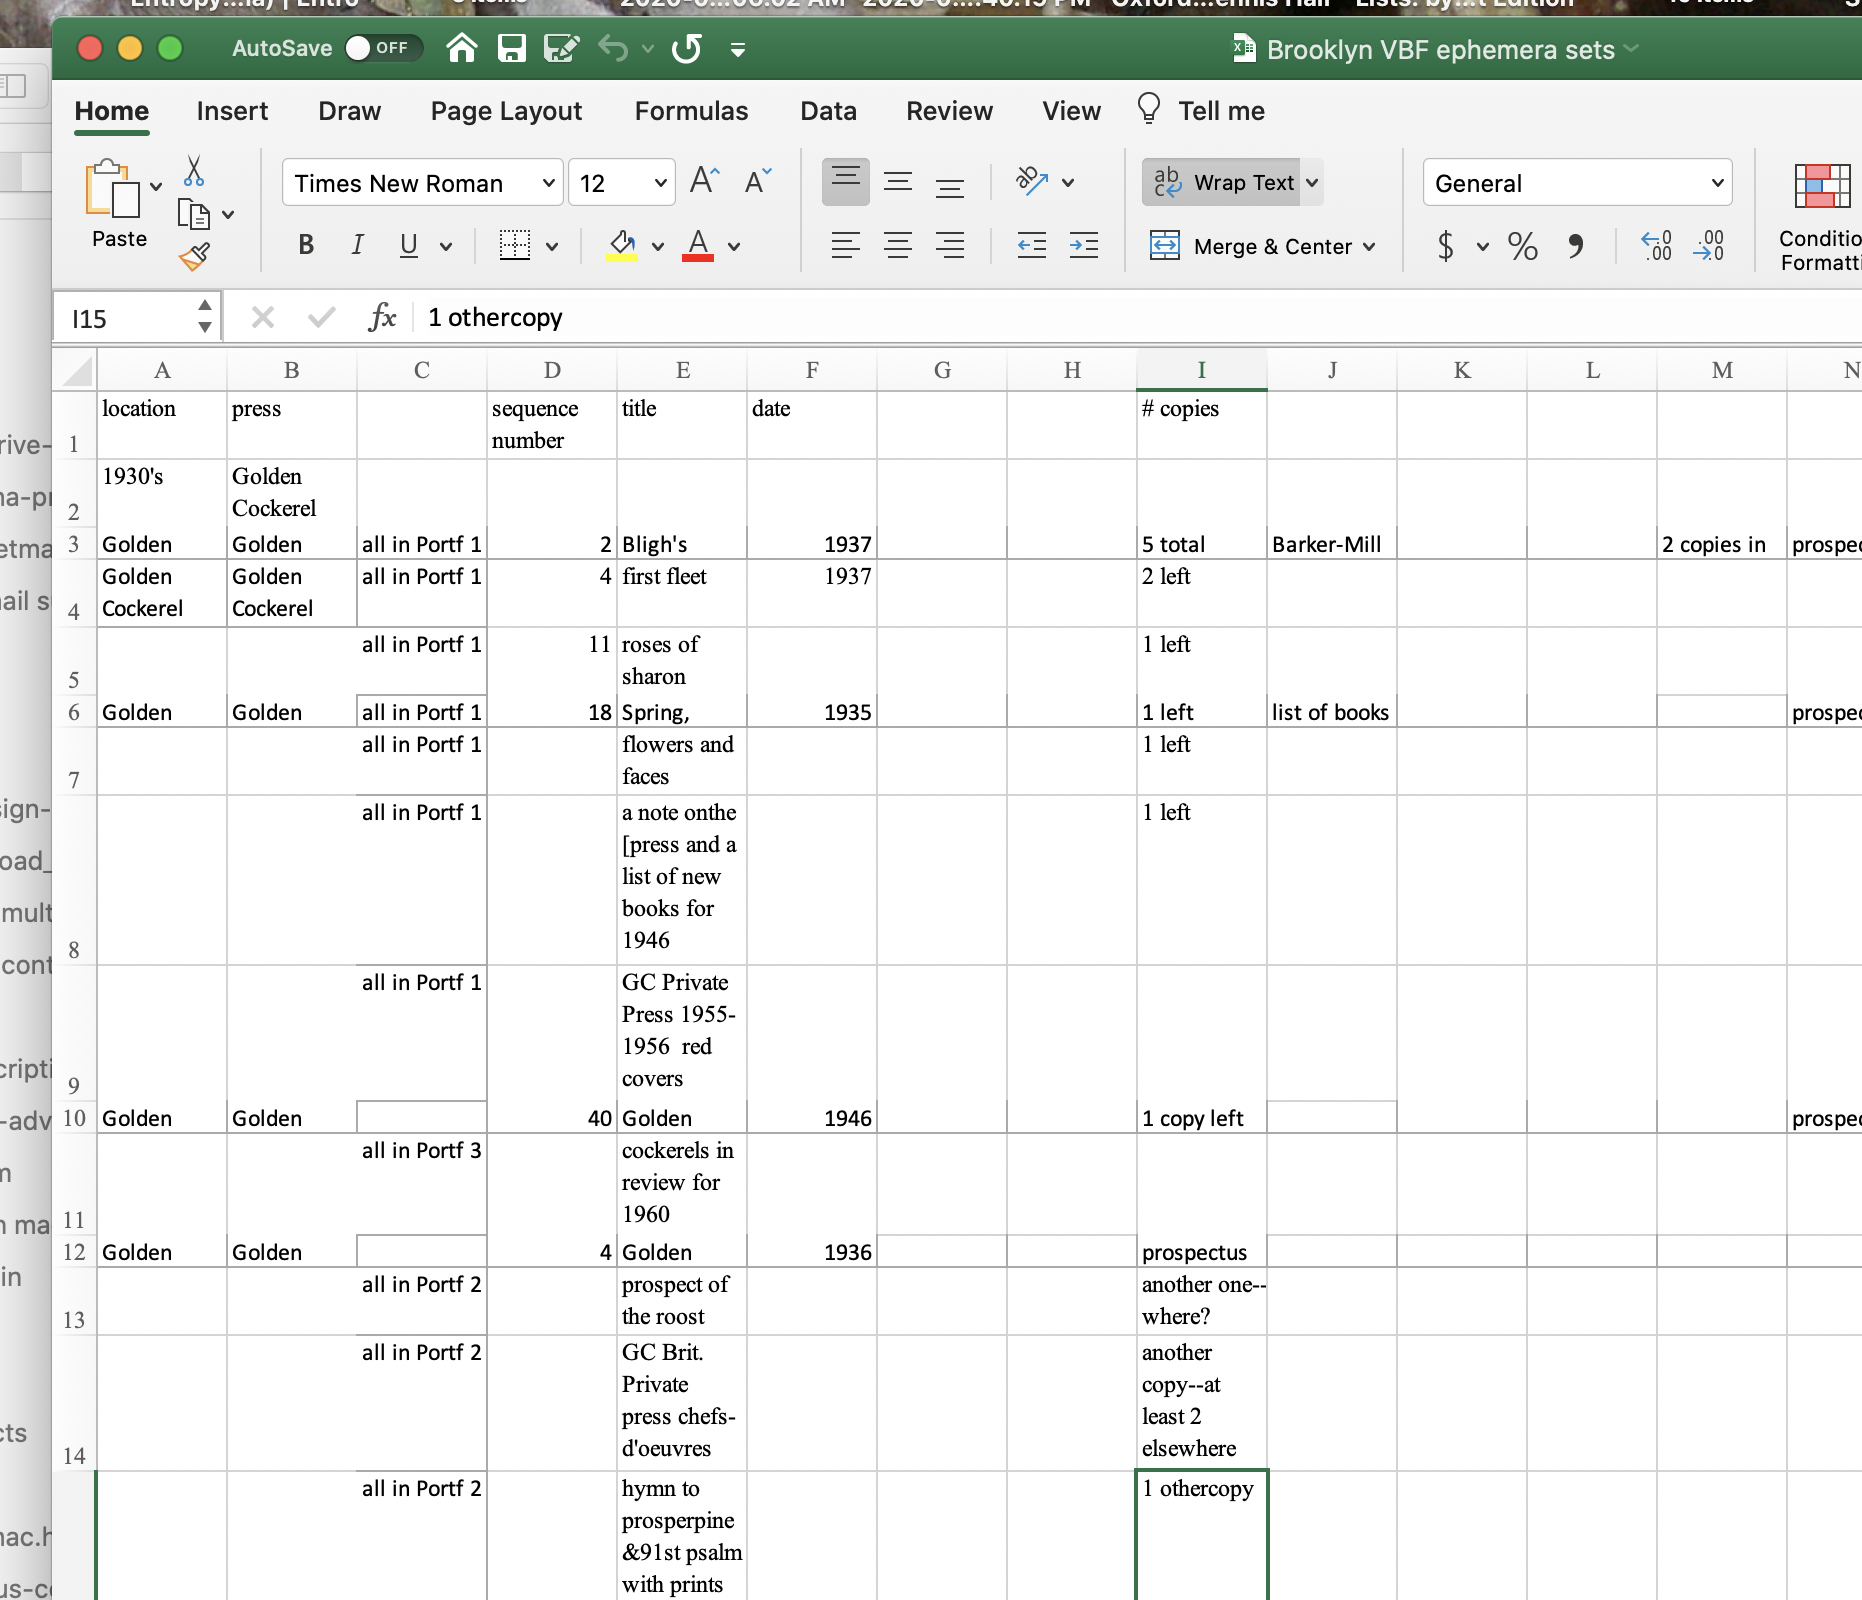Click the Home icon in title bar
The height and width of the screenshot is (1600, 1862).
pyautogui.click(x=461, y=48)
